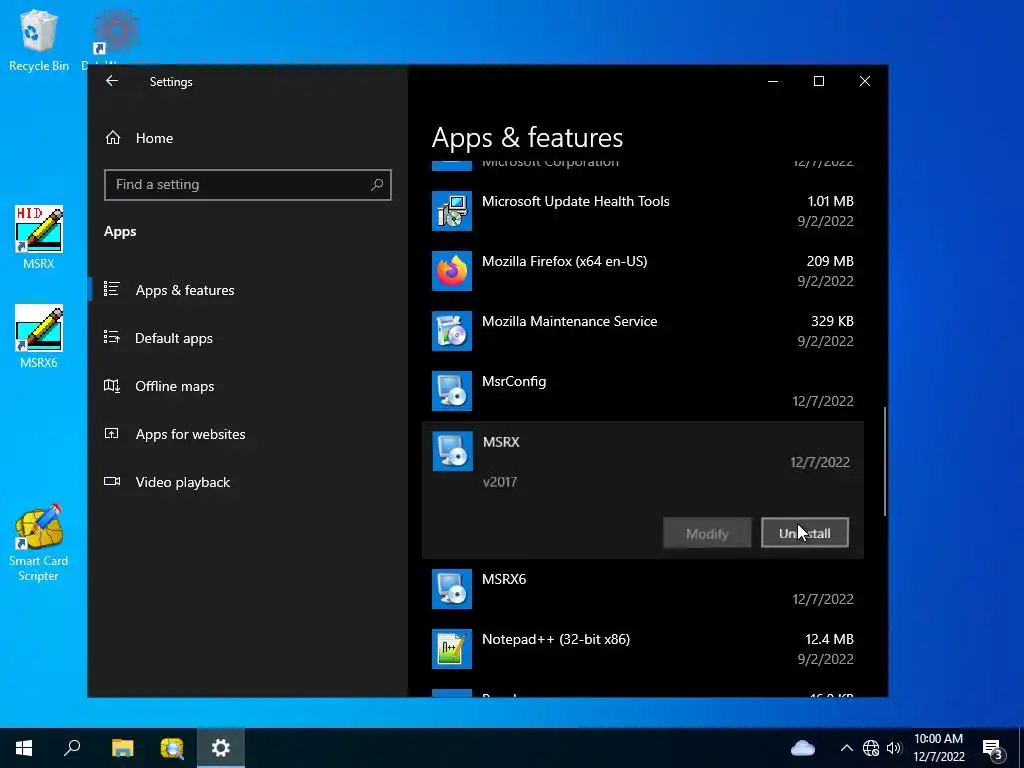Click the Video playback camera icon
1024x768 pixels.
point(112,481)
